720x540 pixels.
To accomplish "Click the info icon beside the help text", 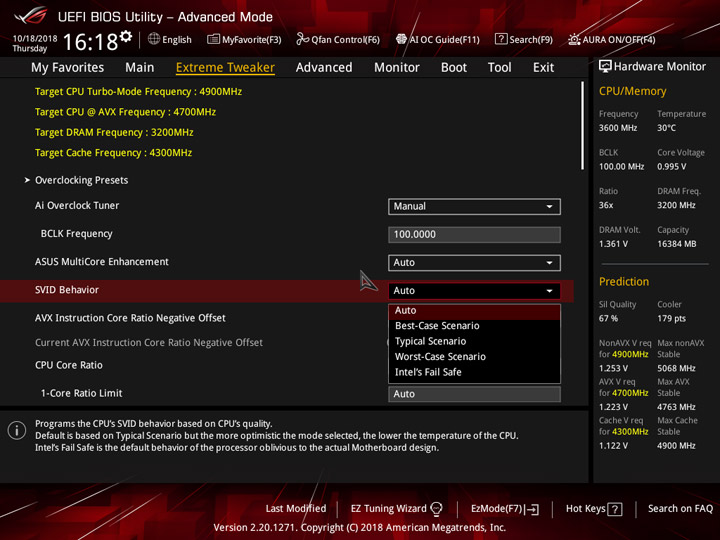I will point(17,430).
